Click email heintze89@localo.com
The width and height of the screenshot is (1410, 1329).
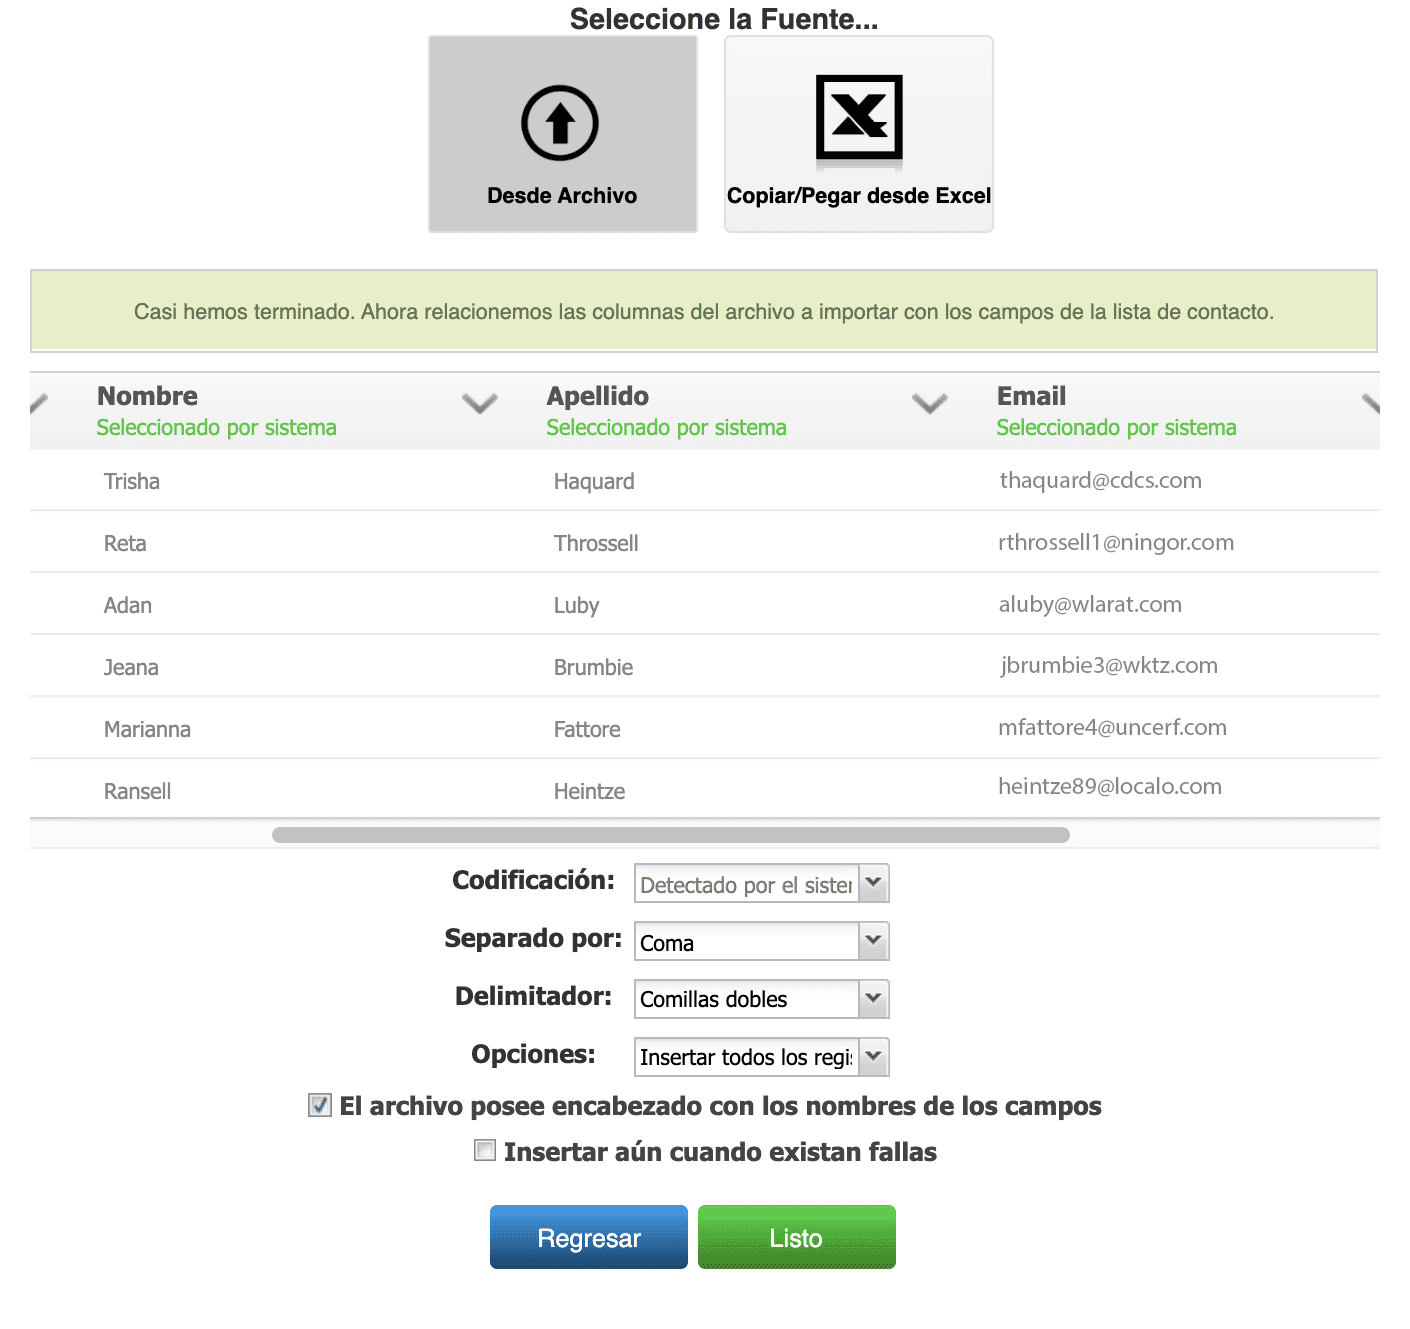click(1110, 786)
